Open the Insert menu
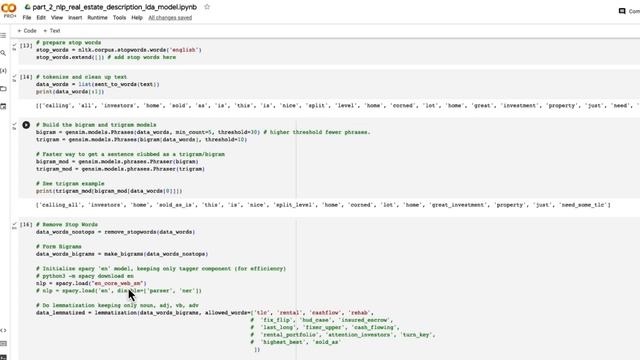This screenshot has width=640, height=360. 75,18
